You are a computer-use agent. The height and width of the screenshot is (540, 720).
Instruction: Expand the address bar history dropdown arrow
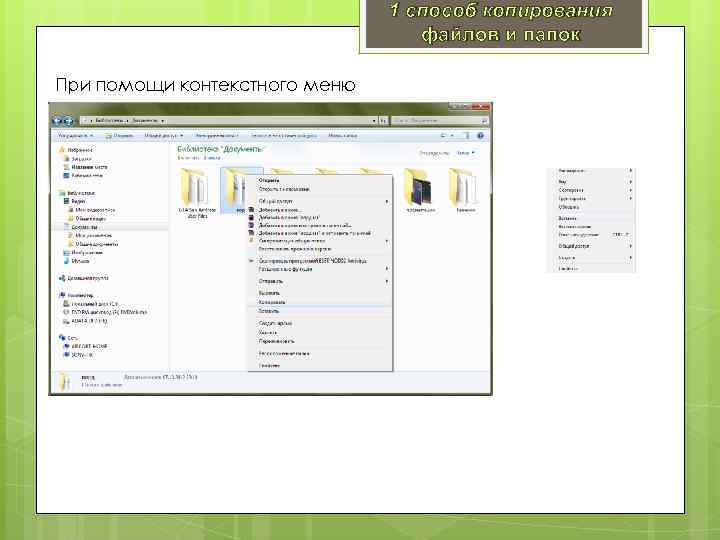tap(374, 121)
